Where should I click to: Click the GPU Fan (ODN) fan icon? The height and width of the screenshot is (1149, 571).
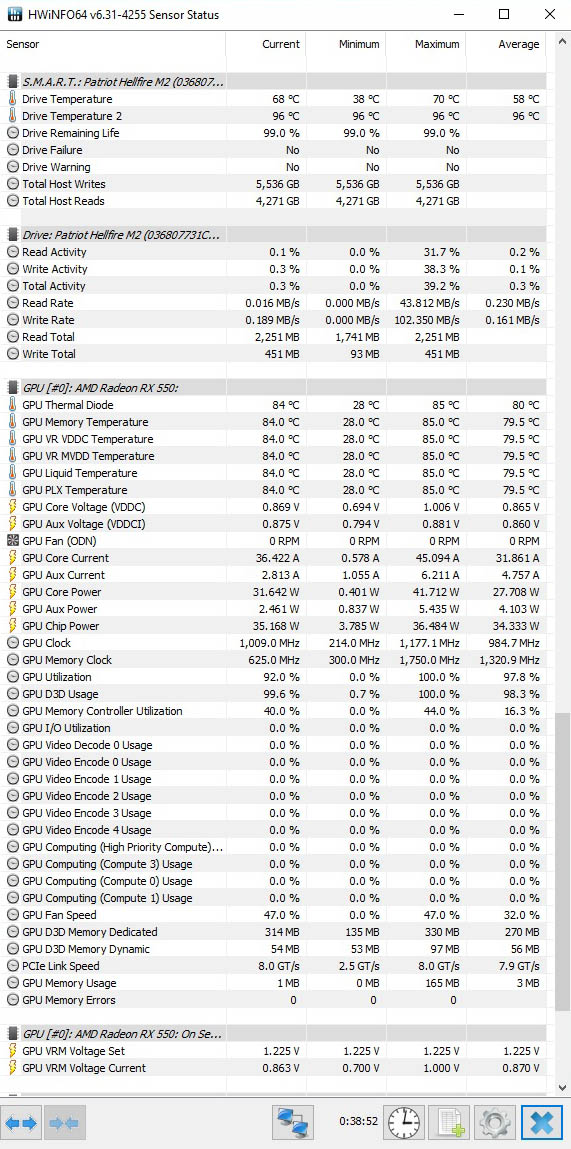coord(12,541)
